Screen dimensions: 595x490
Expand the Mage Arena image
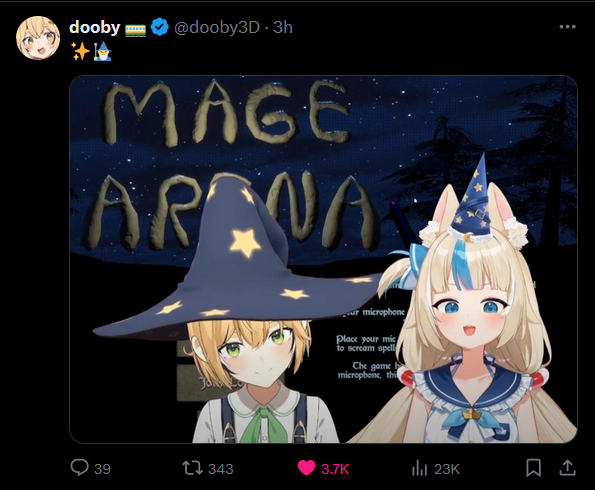click(x=323, y=259)
